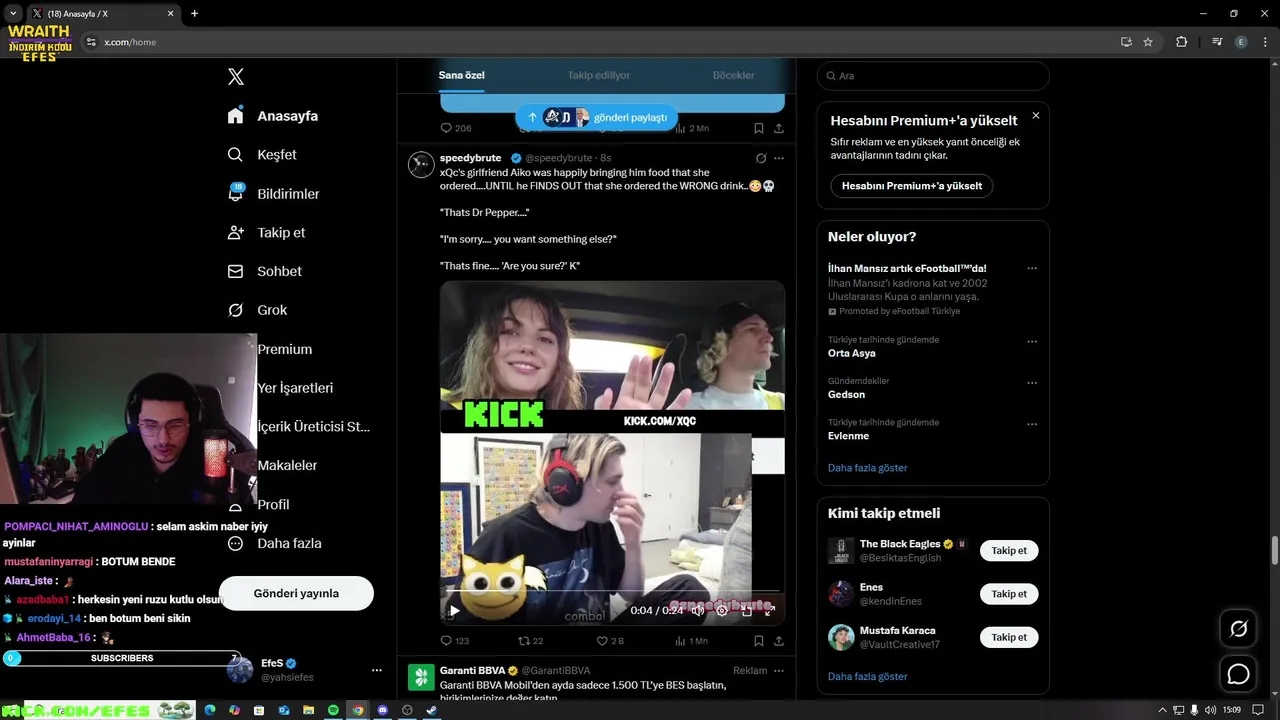Open Spotify from taskbar
Screen dimensions: 1280x720
pos(333,710)
